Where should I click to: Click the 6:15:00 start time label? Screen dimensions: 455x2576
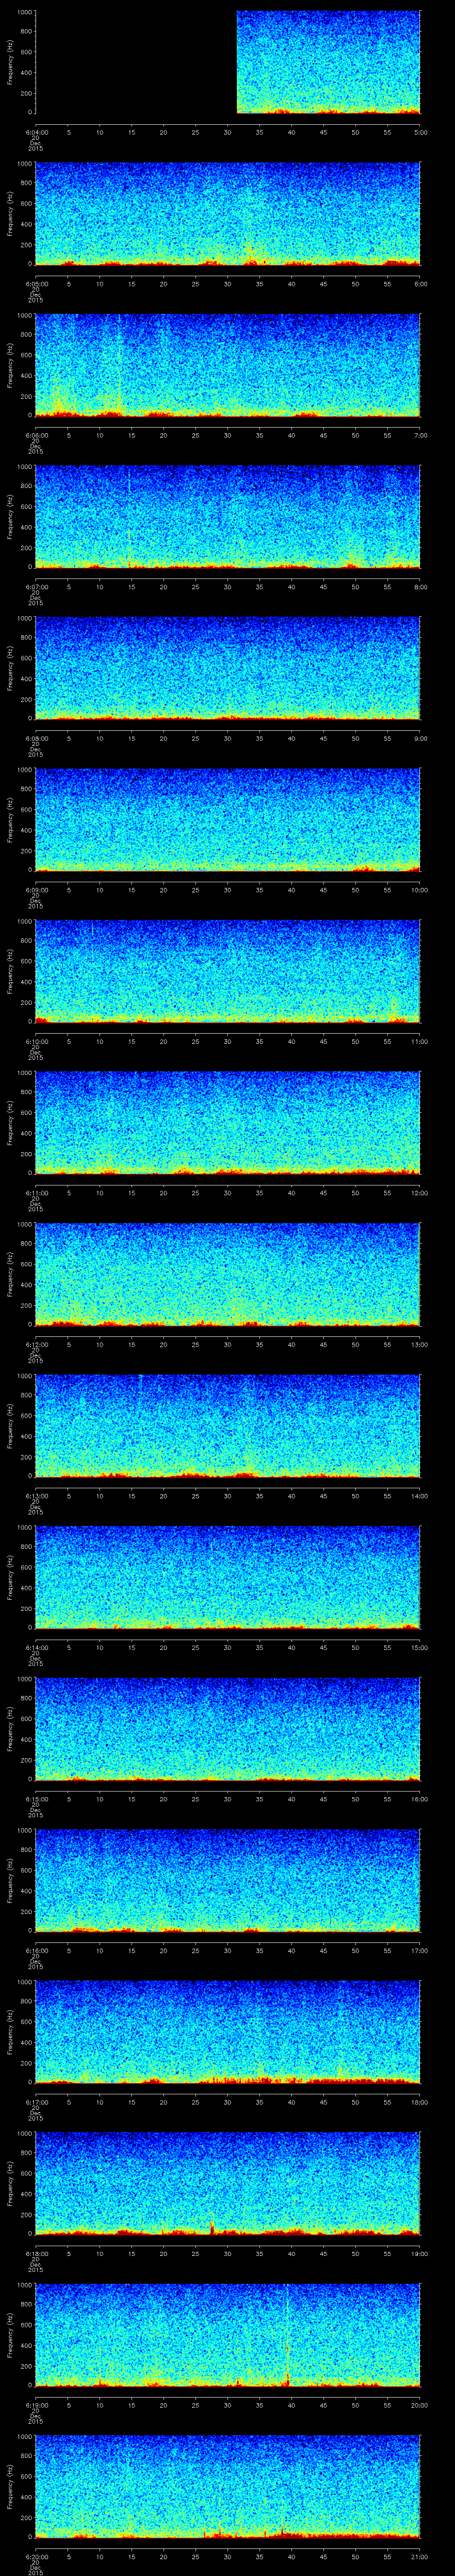coord(36,1798)
